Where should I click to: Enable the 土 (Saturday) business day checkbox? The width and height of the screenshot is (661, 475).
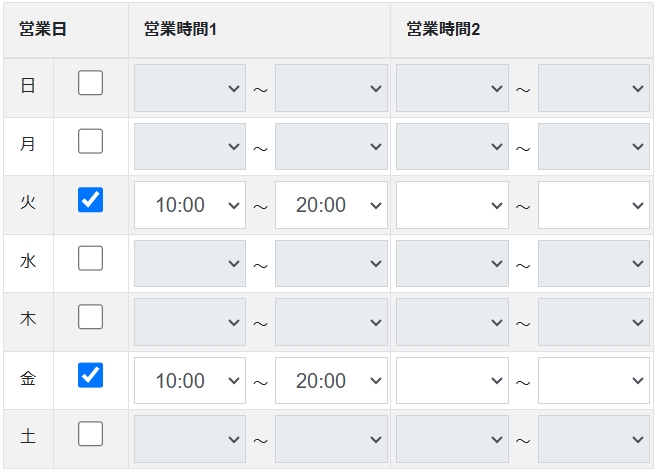coord(90,434)
